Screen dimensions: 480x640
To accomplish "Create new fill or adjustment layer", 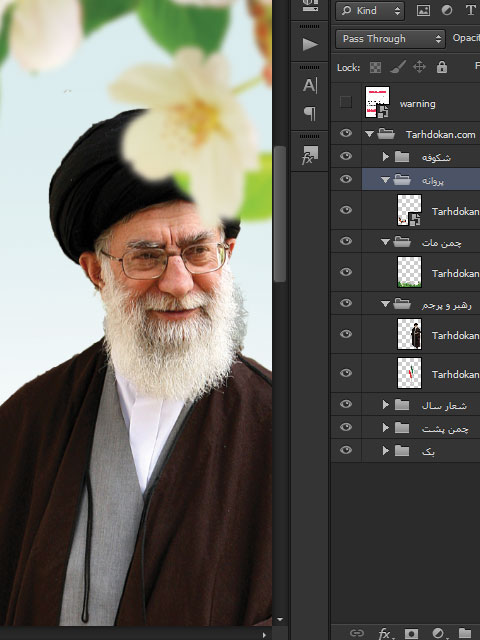I will coord(438,633).
